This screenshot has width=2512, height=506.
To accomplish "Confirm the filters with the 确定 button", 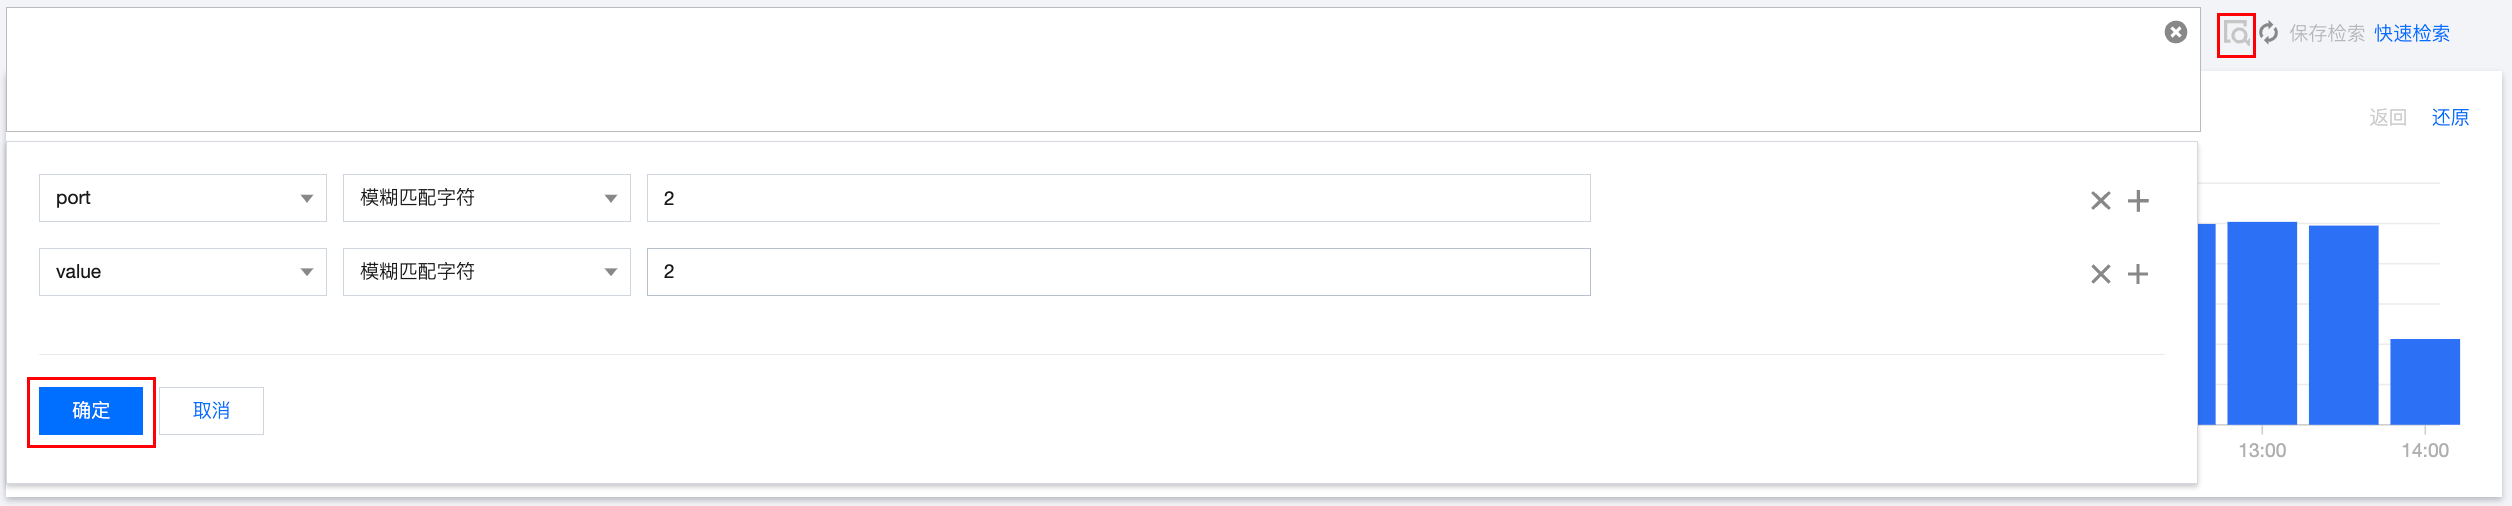I will [x=91, y=411].
